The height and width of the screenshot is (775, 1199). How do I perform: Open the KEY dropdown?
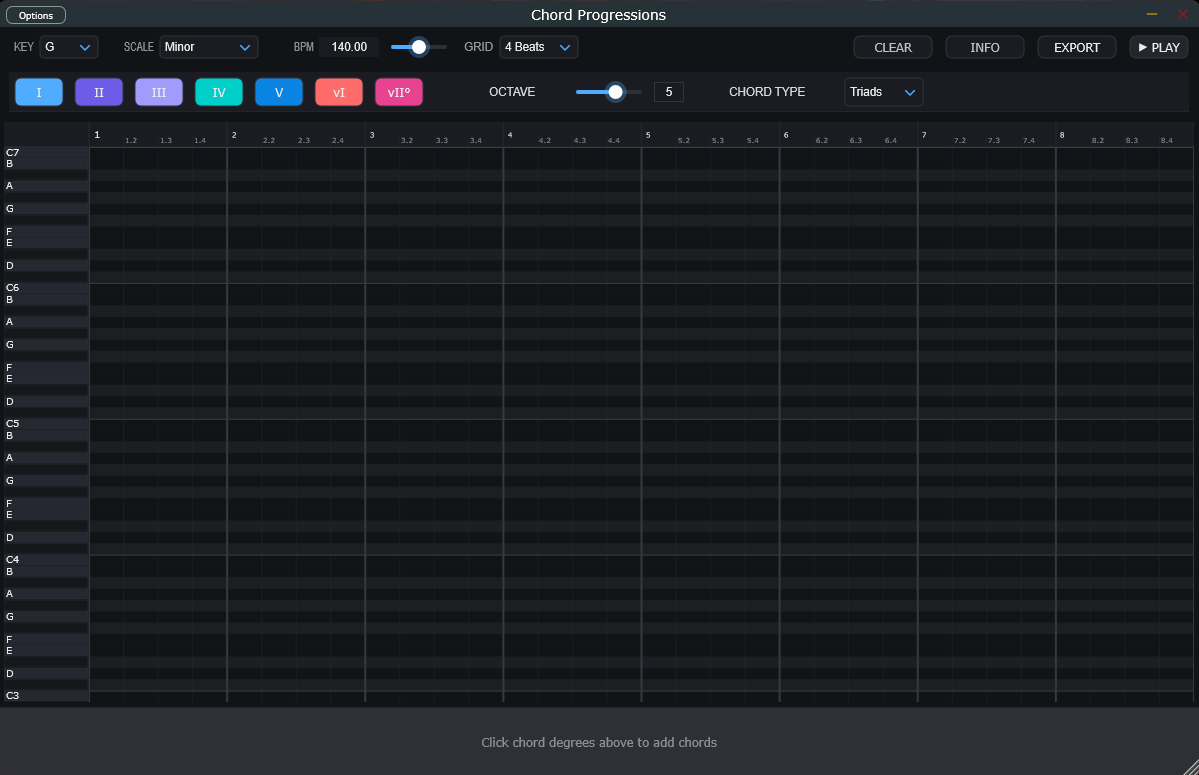point(69,47)
